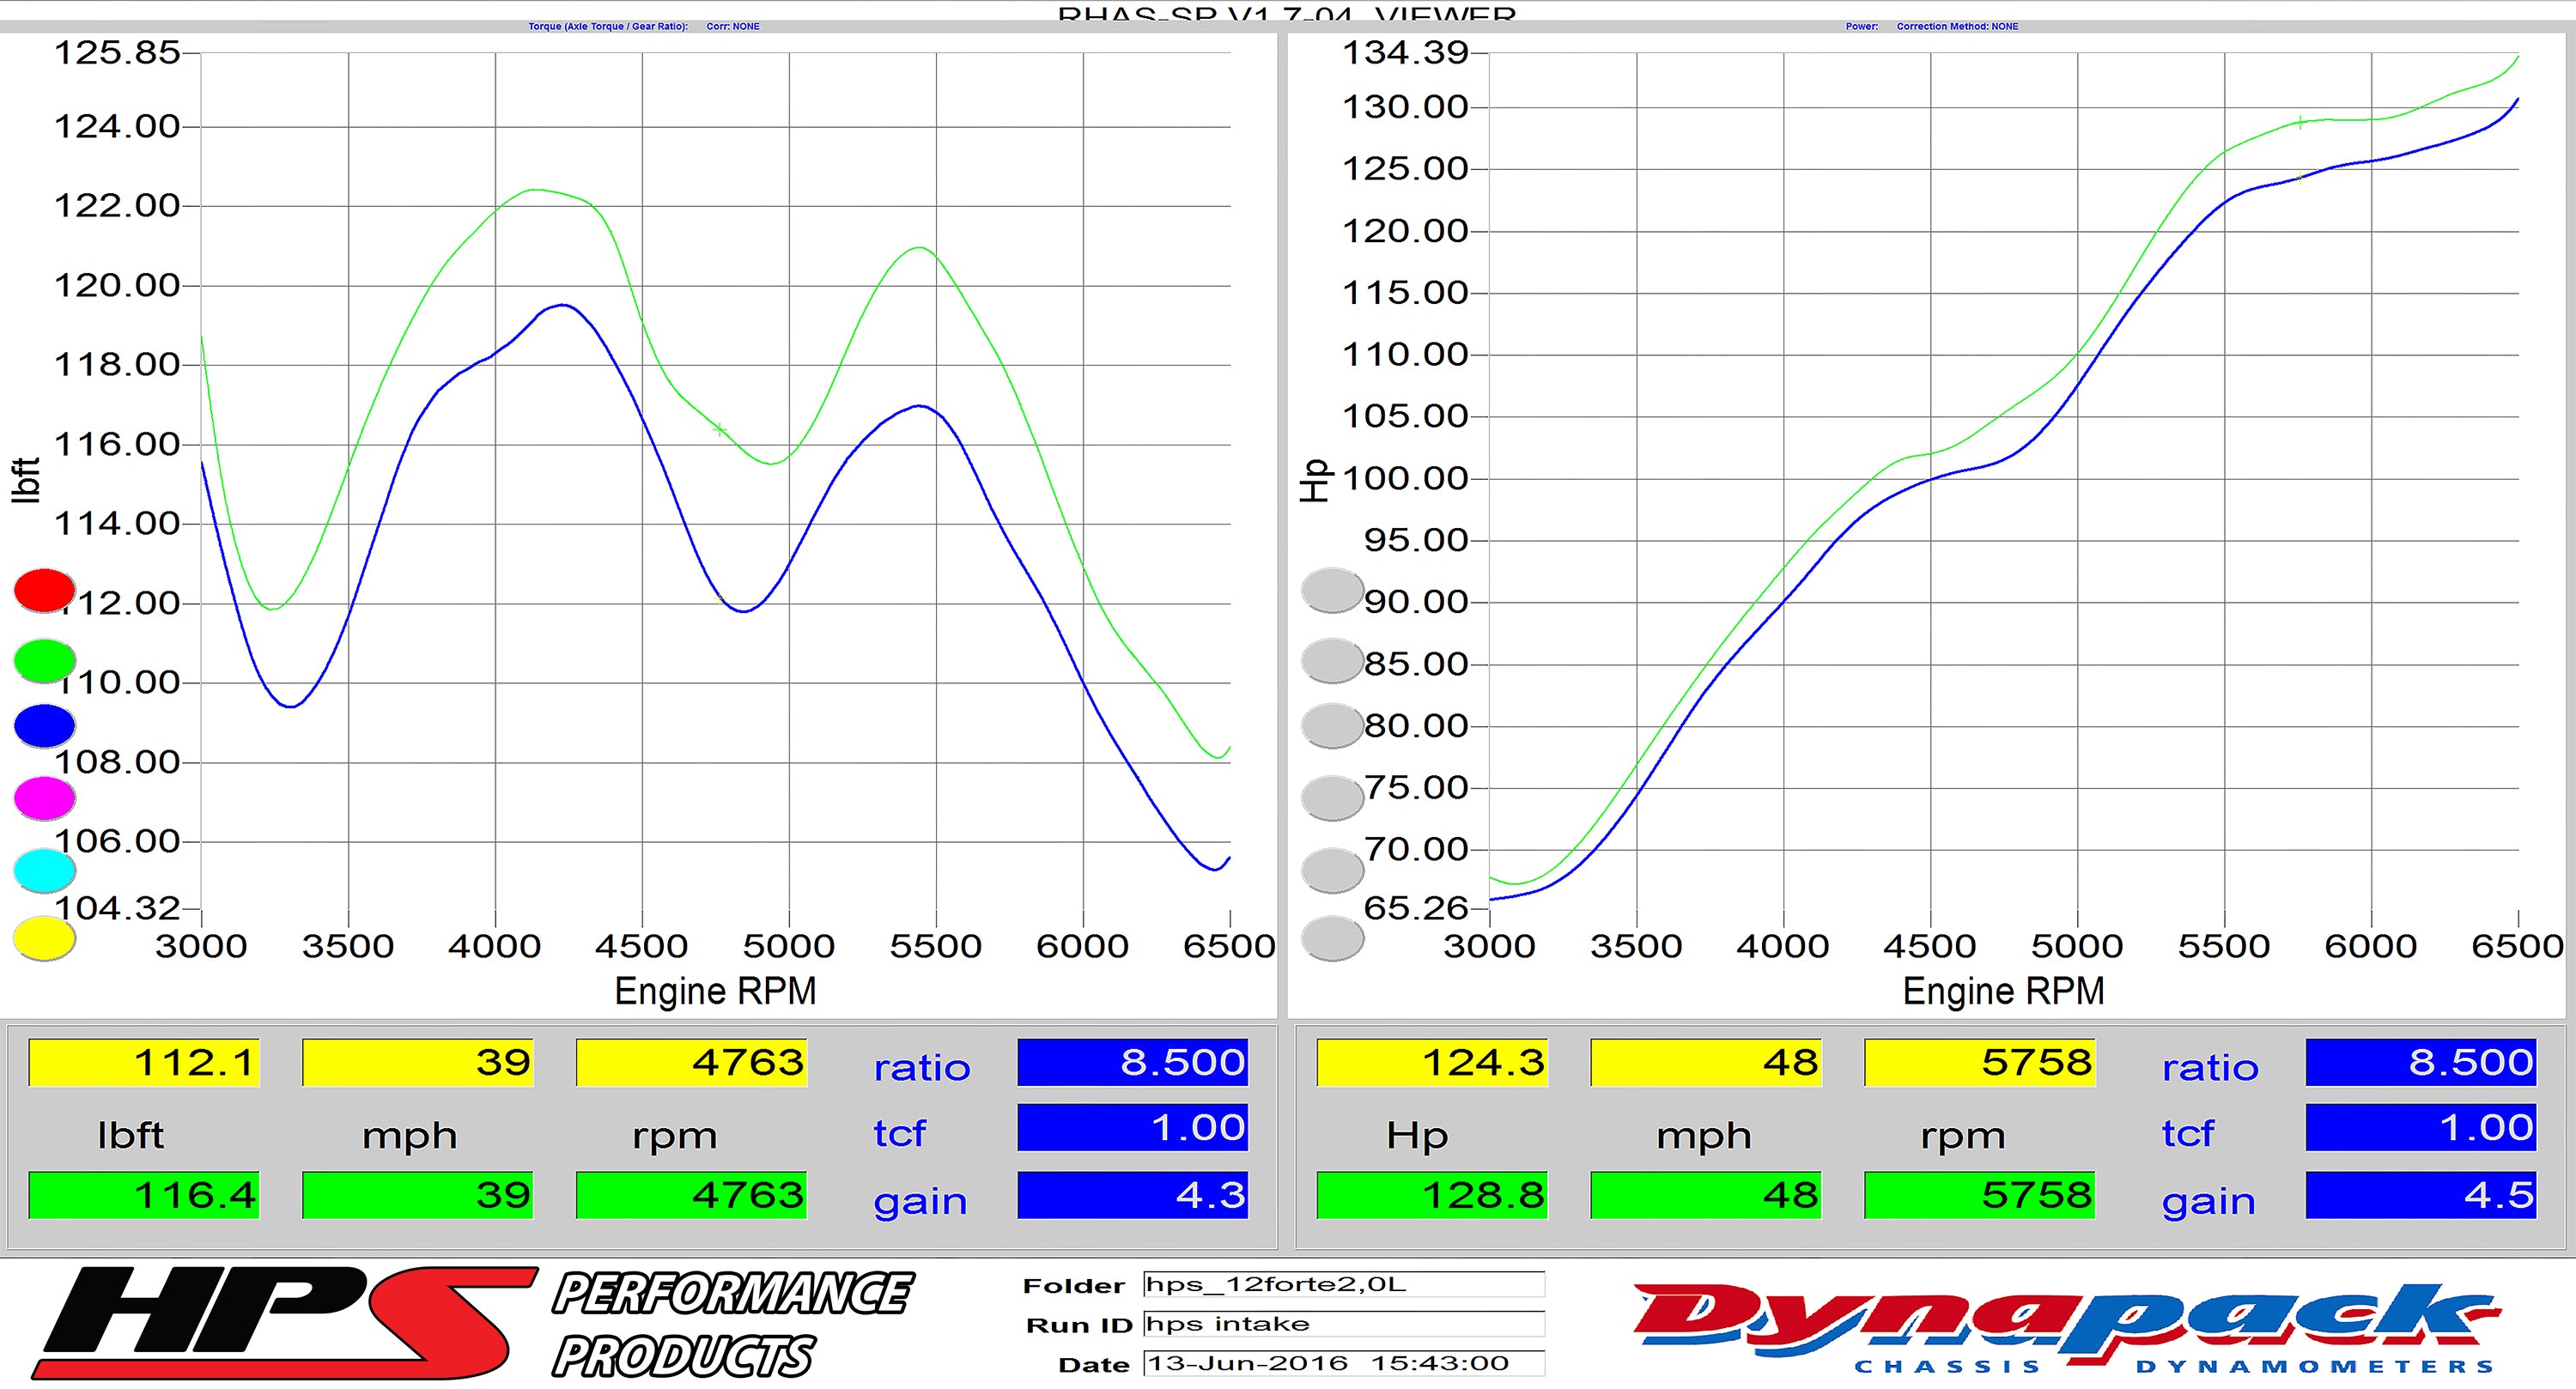Open the Hp ratio field showing 8.500
Image resolution: width=2576 pixels, height=1389 pixels.
pos(2419,1062)
